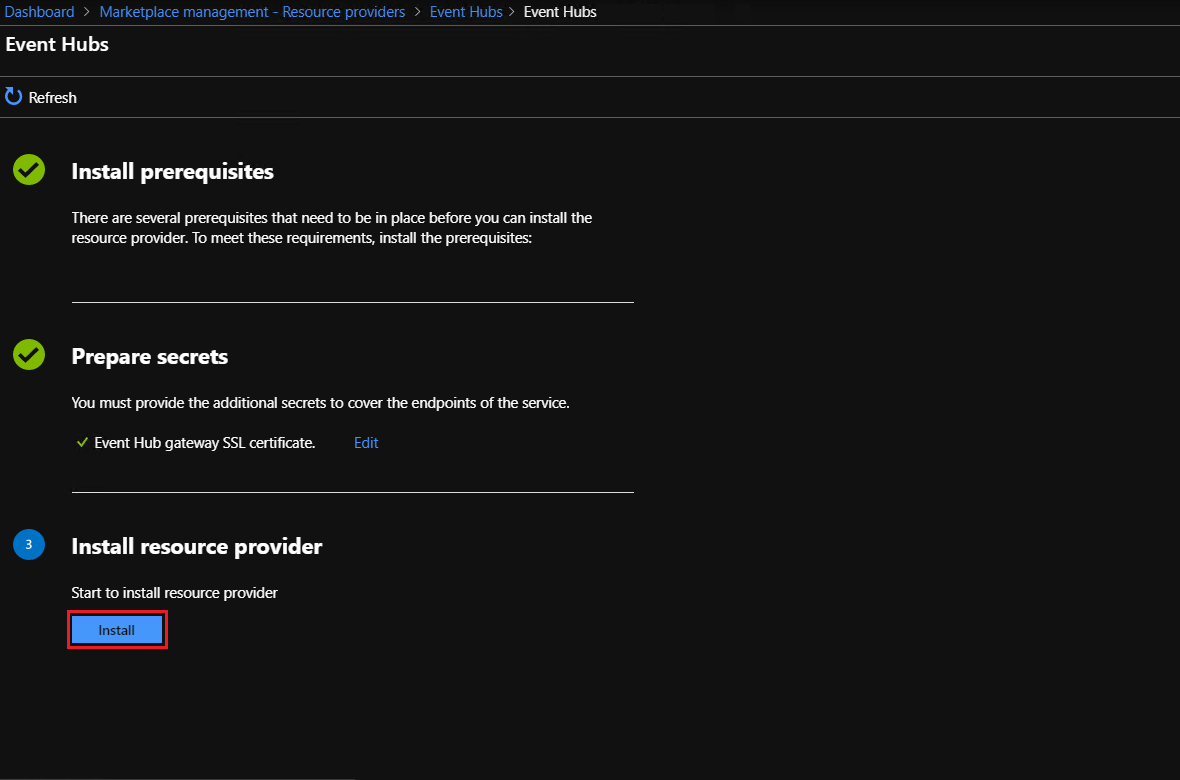Viewport: 1180px width, 780px height.
Task: Click the divider line under Prepare secrets
Action: pos(352,491)
